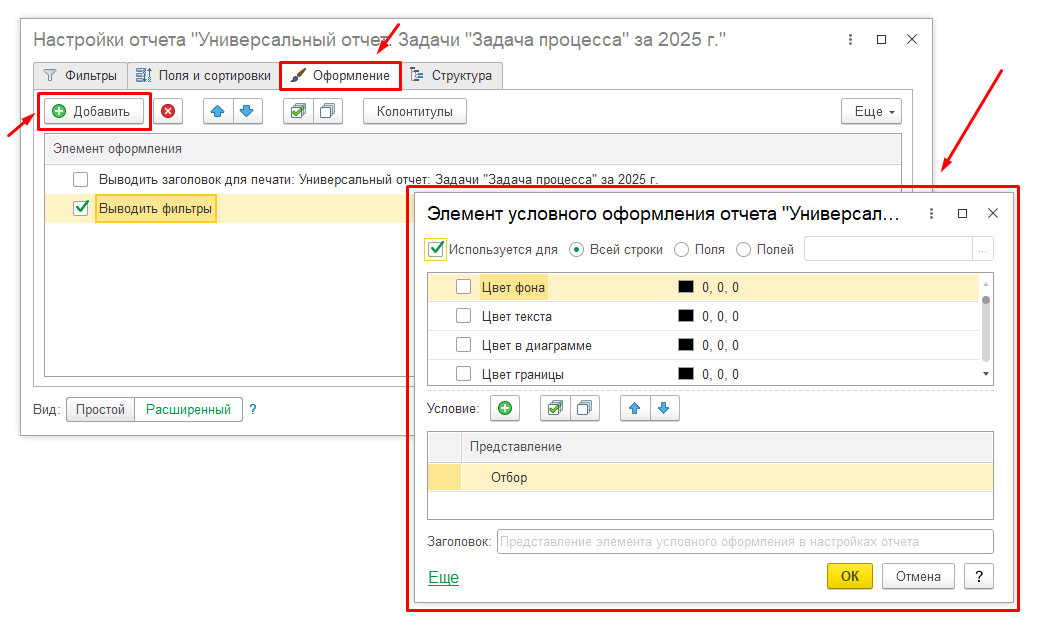Viewport: 1040px width, 626px height.
Task: Toggle 'Выводить заголовок для печати' checkbox
Action: click(81, 179)
